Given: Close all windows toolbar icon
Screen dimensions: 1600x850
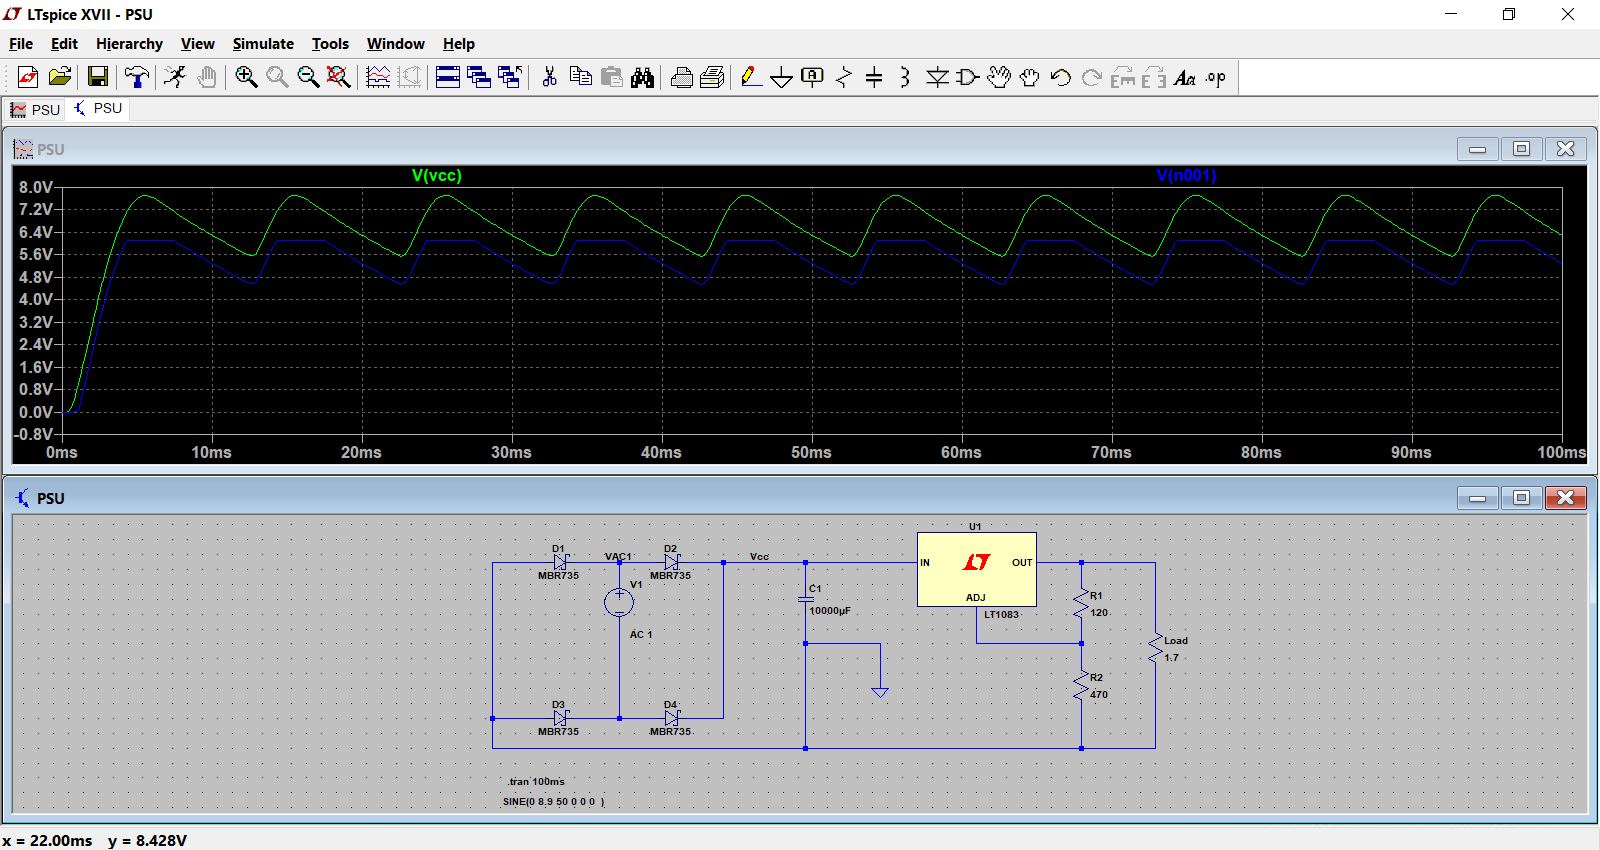Looking at the screenshot, I should click(510, 77).
